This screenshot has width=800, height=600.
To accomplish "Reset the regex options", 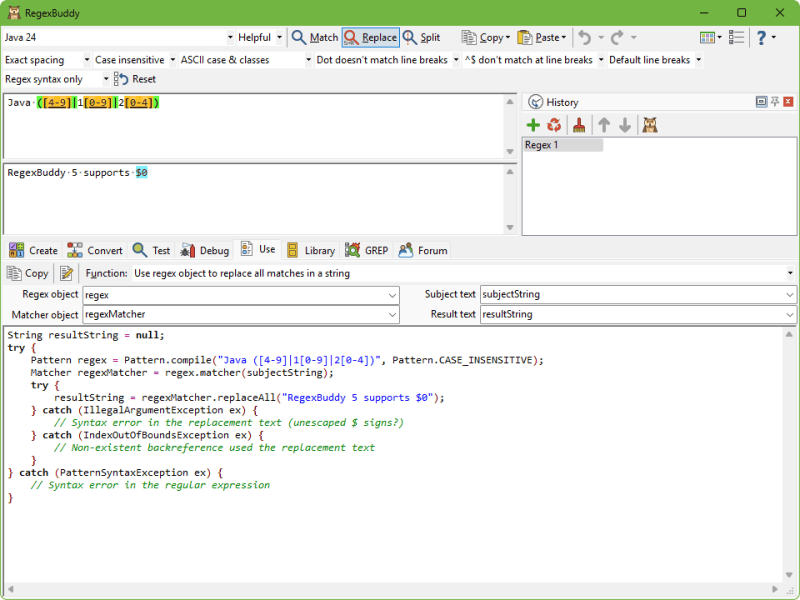I will click(135, 79).
